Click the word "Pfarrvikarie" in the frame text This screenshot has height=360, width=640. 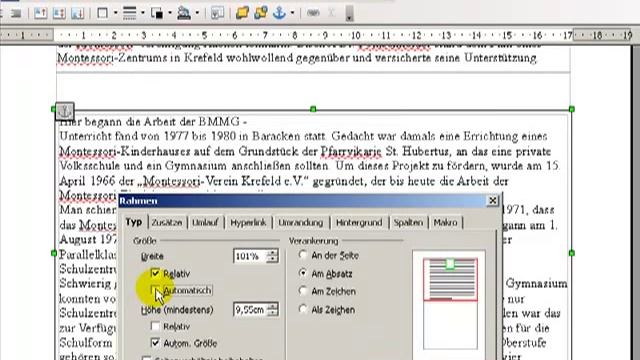pos(351,151)
